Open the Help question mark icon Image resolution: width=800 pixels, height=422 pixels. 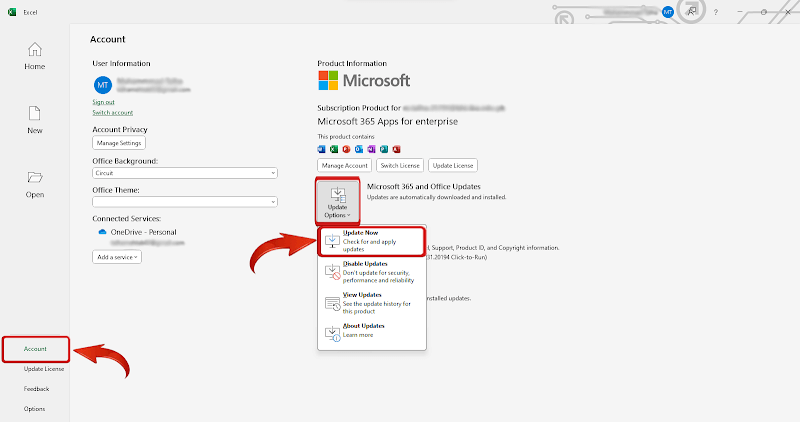(716, 12)
